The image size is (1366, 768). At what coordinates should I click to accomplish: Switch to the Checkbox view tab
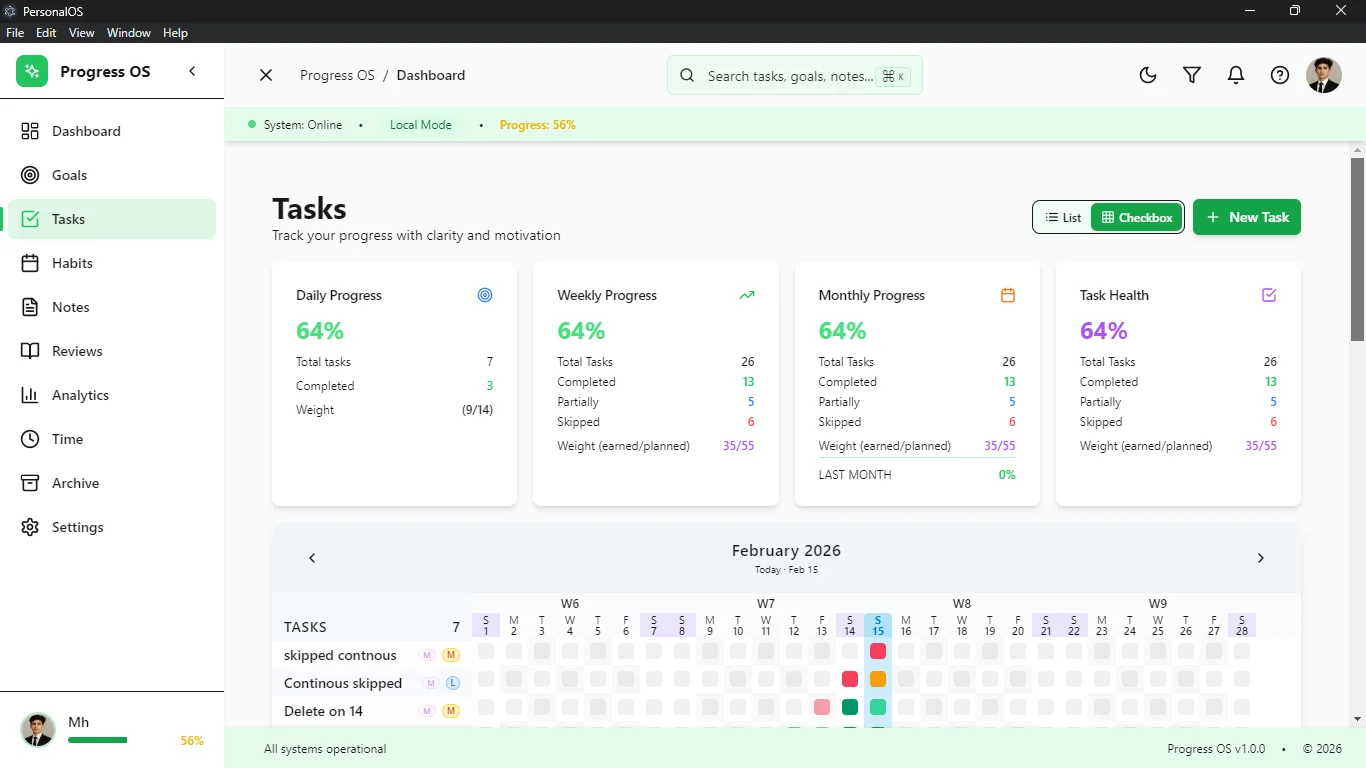point(1137,217)
